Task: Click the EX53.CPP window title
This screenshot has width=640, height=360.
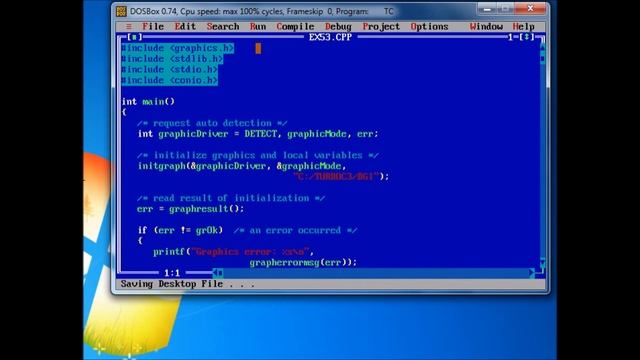Action: (330, 37)
